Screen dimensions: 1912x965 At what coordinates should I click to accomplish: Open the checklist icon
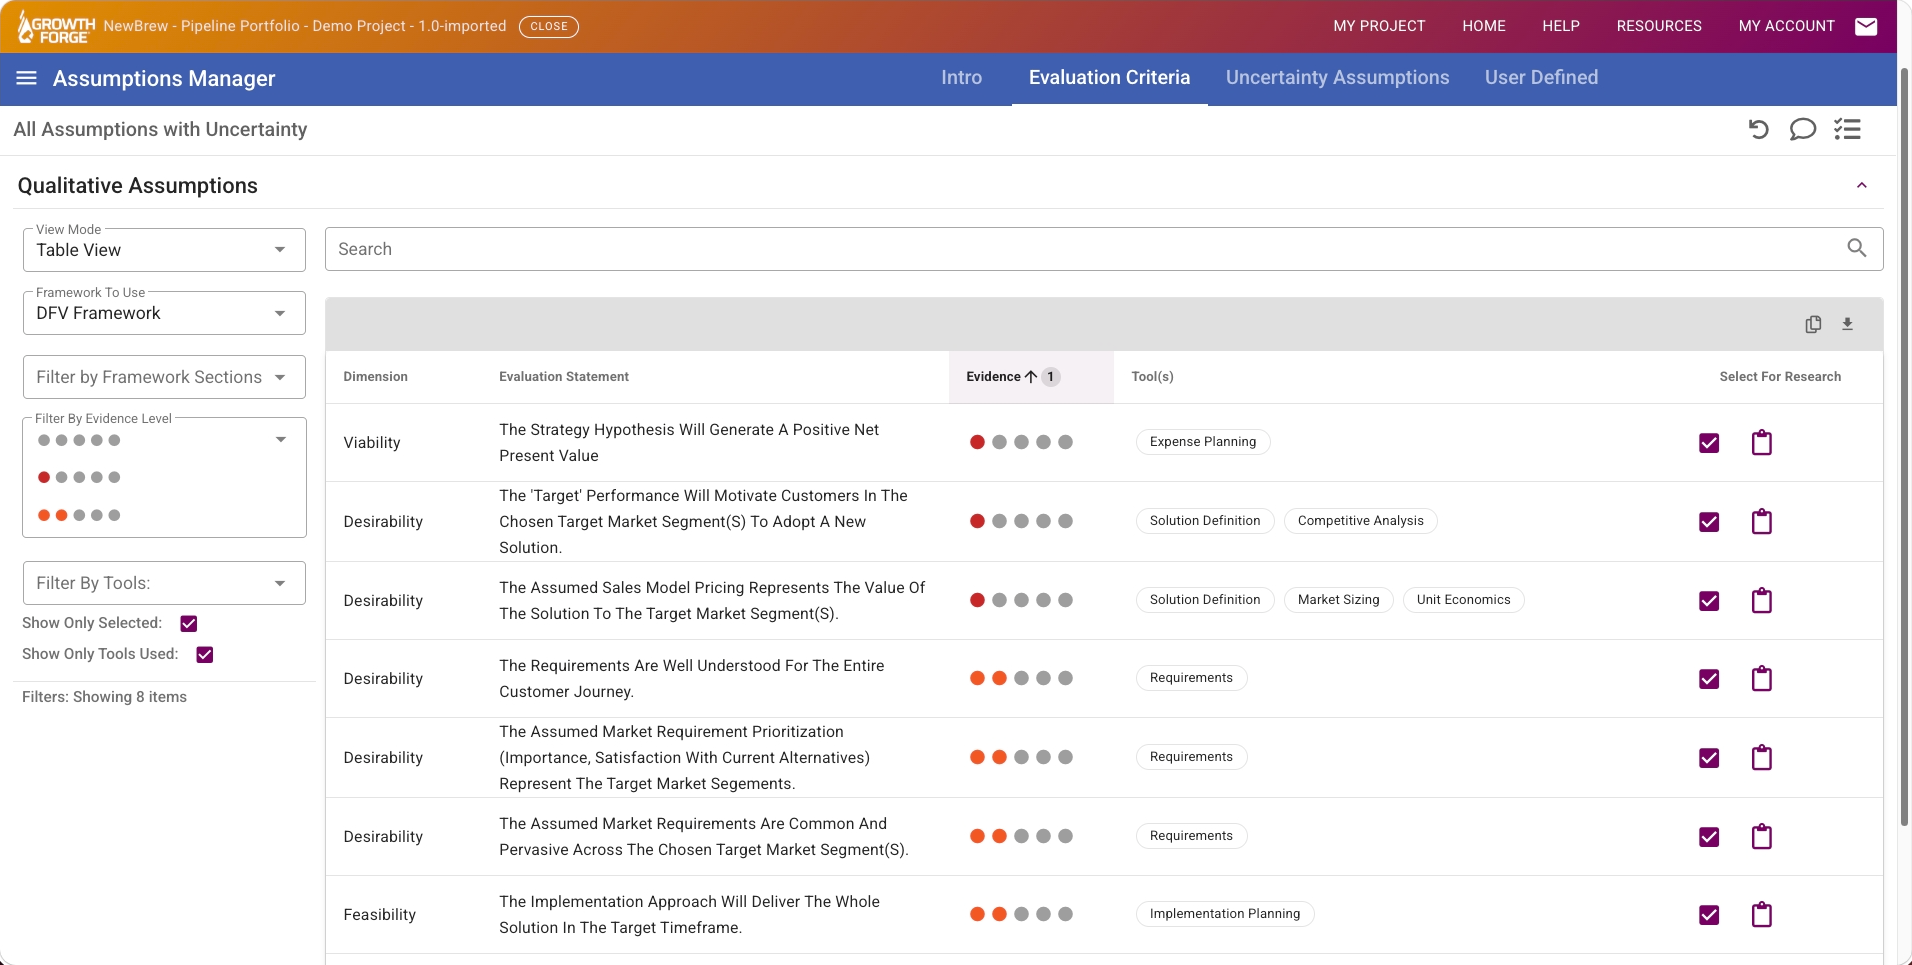[x=1847, y=129]
